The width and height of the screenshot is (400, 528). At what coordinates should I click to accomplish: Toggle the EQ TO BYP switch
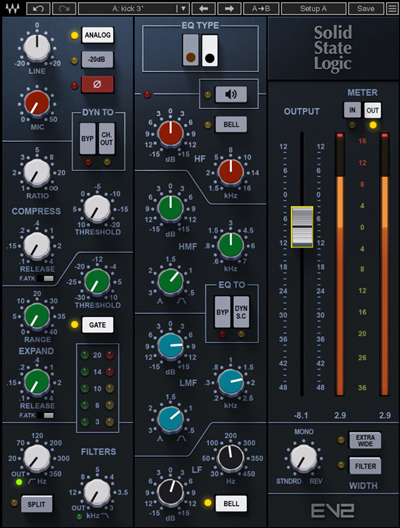click(x=222, y=312)
